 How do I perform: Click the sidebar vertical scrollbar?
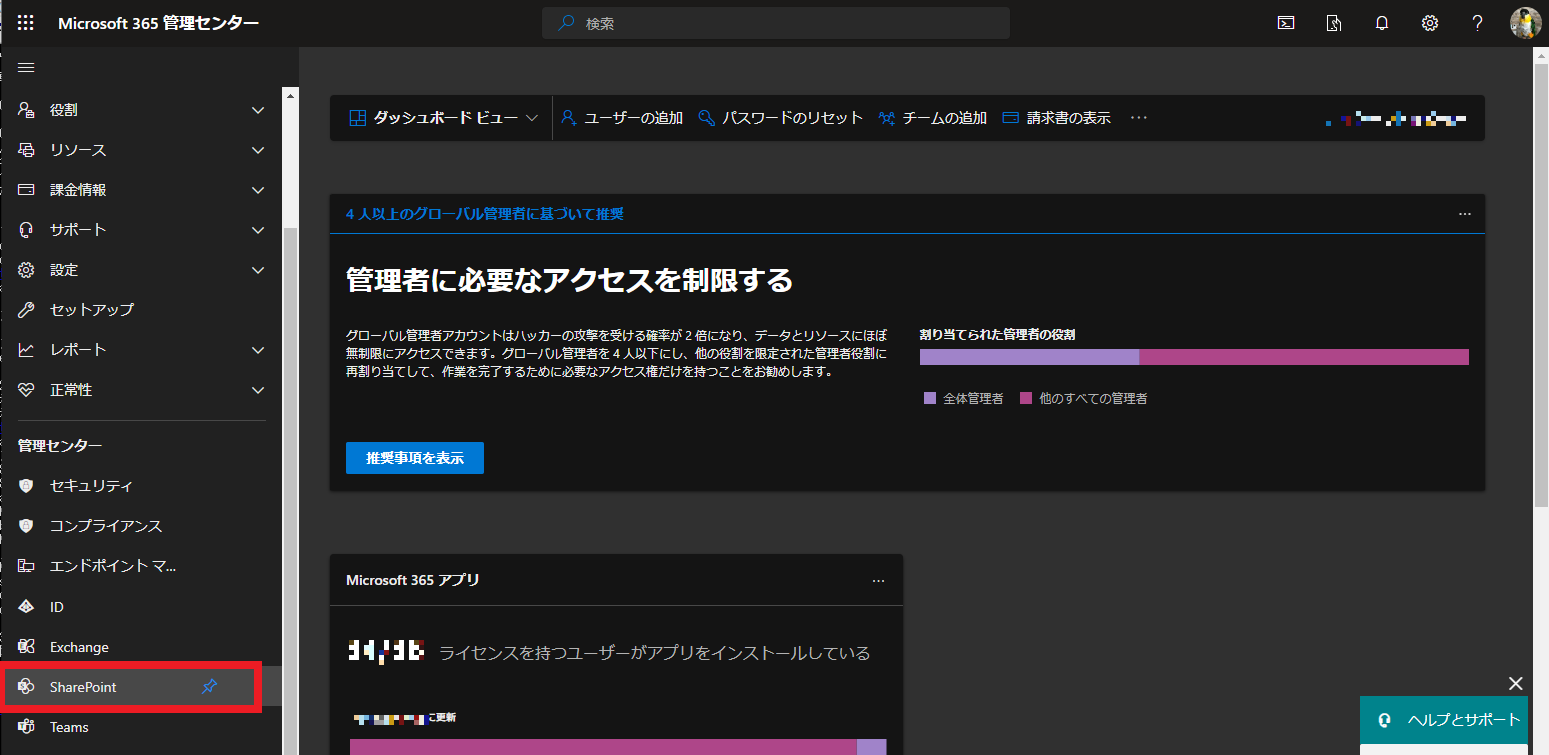click(x=290, y=490)
